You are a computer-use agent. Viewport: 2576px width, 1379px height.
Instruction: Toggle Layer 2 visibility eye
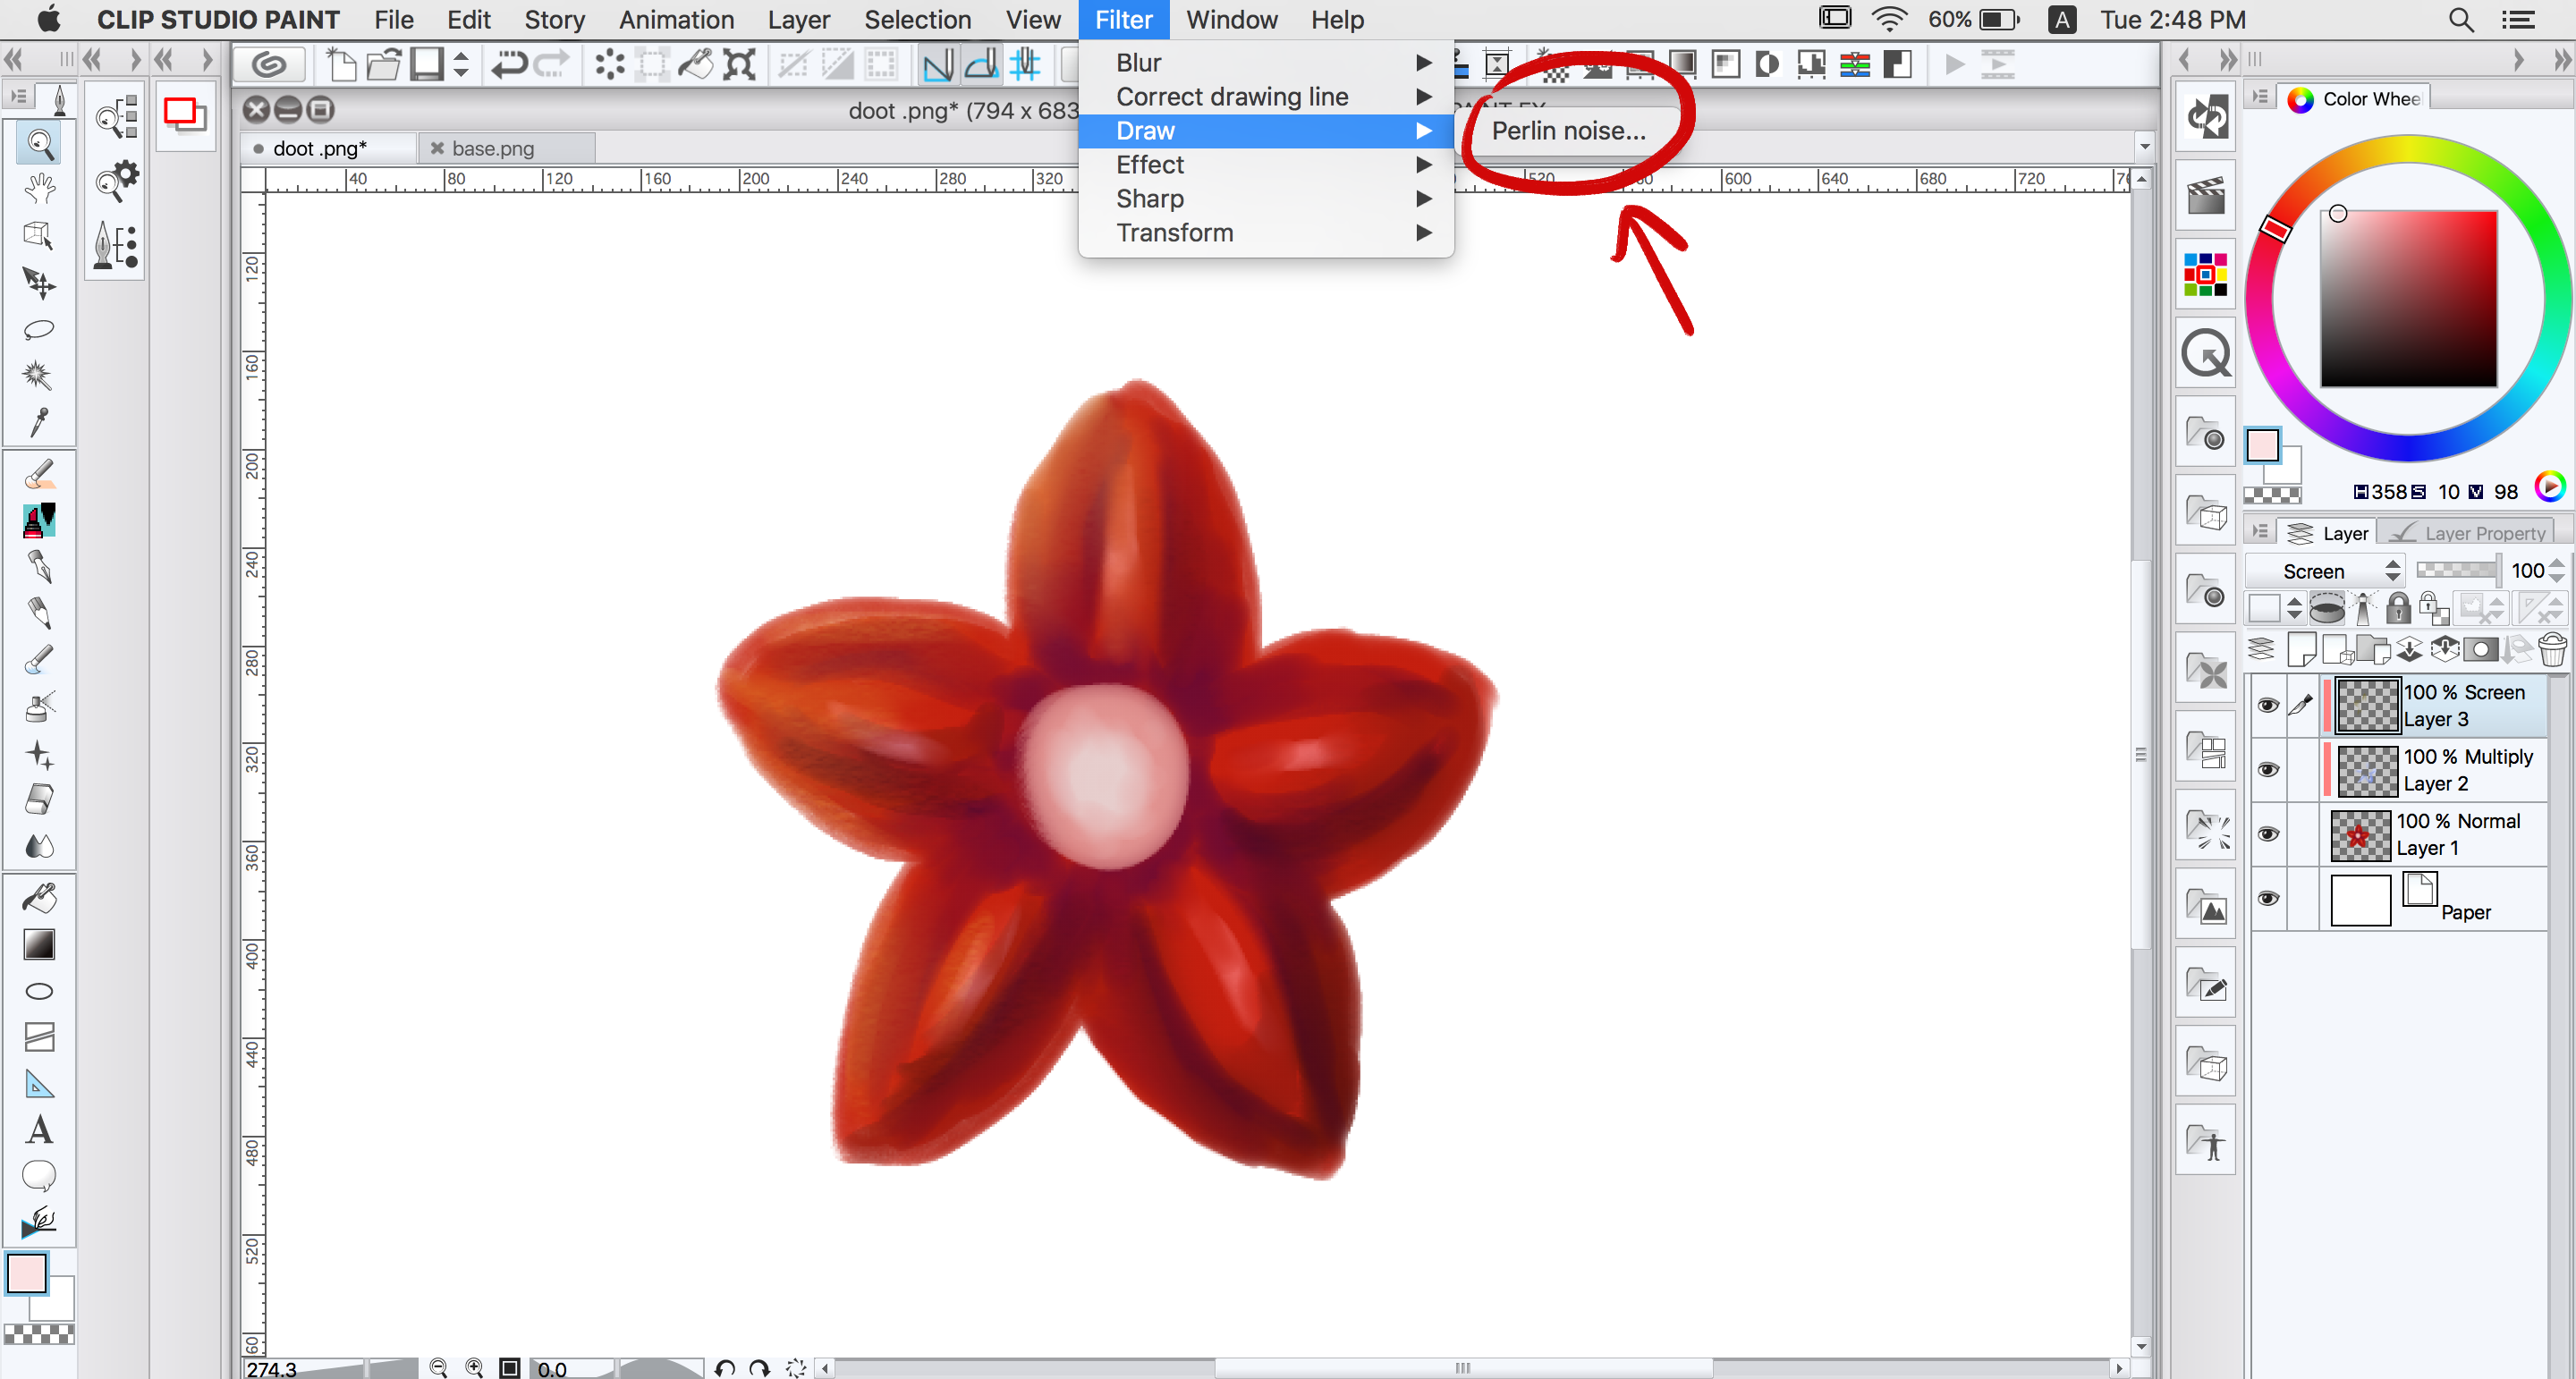pos(2268,769)
